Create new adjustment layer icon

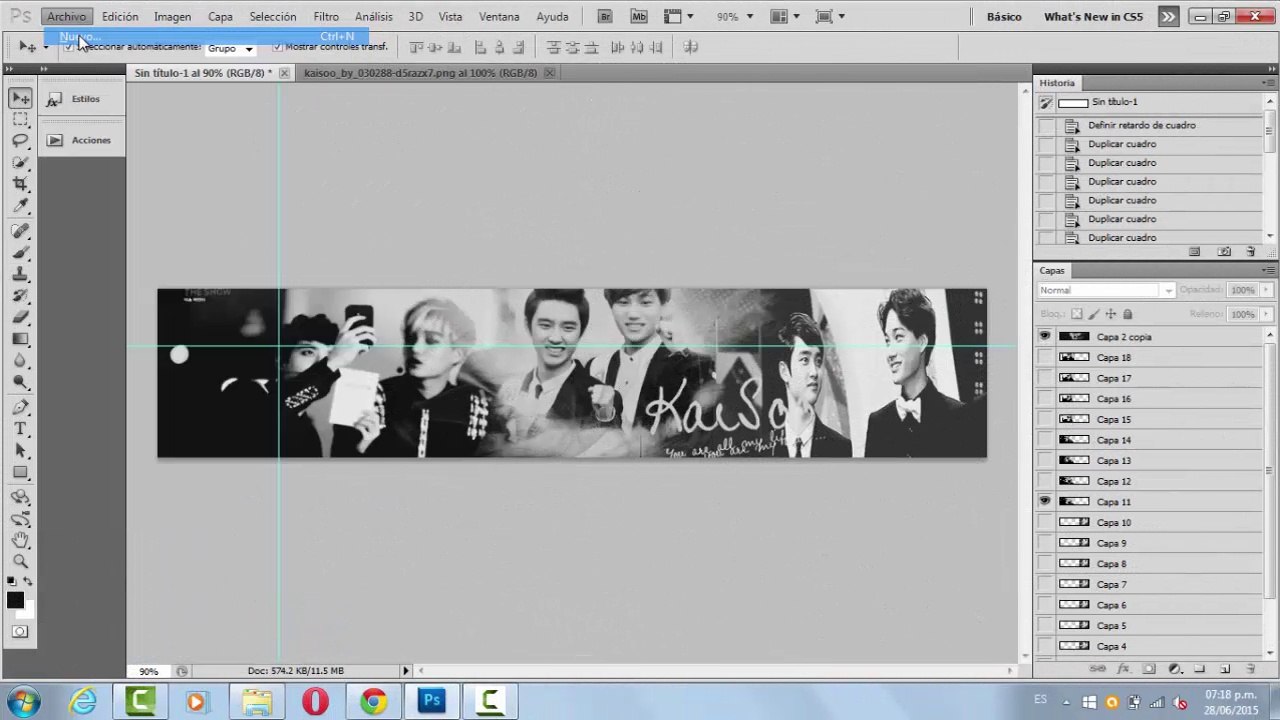point(1174,669)
